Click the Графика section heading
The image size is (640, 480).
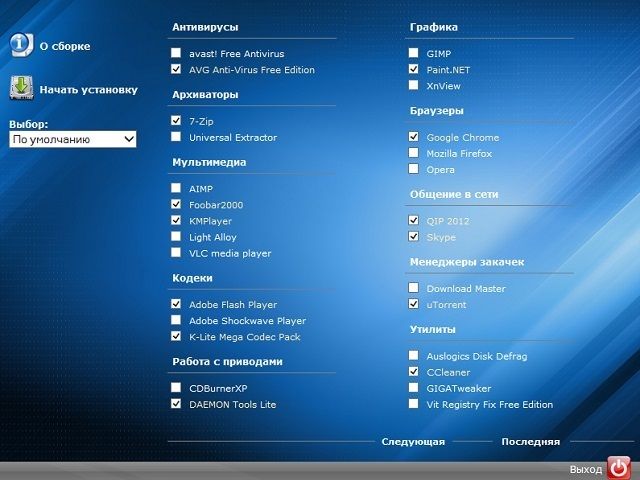(433, 27)
